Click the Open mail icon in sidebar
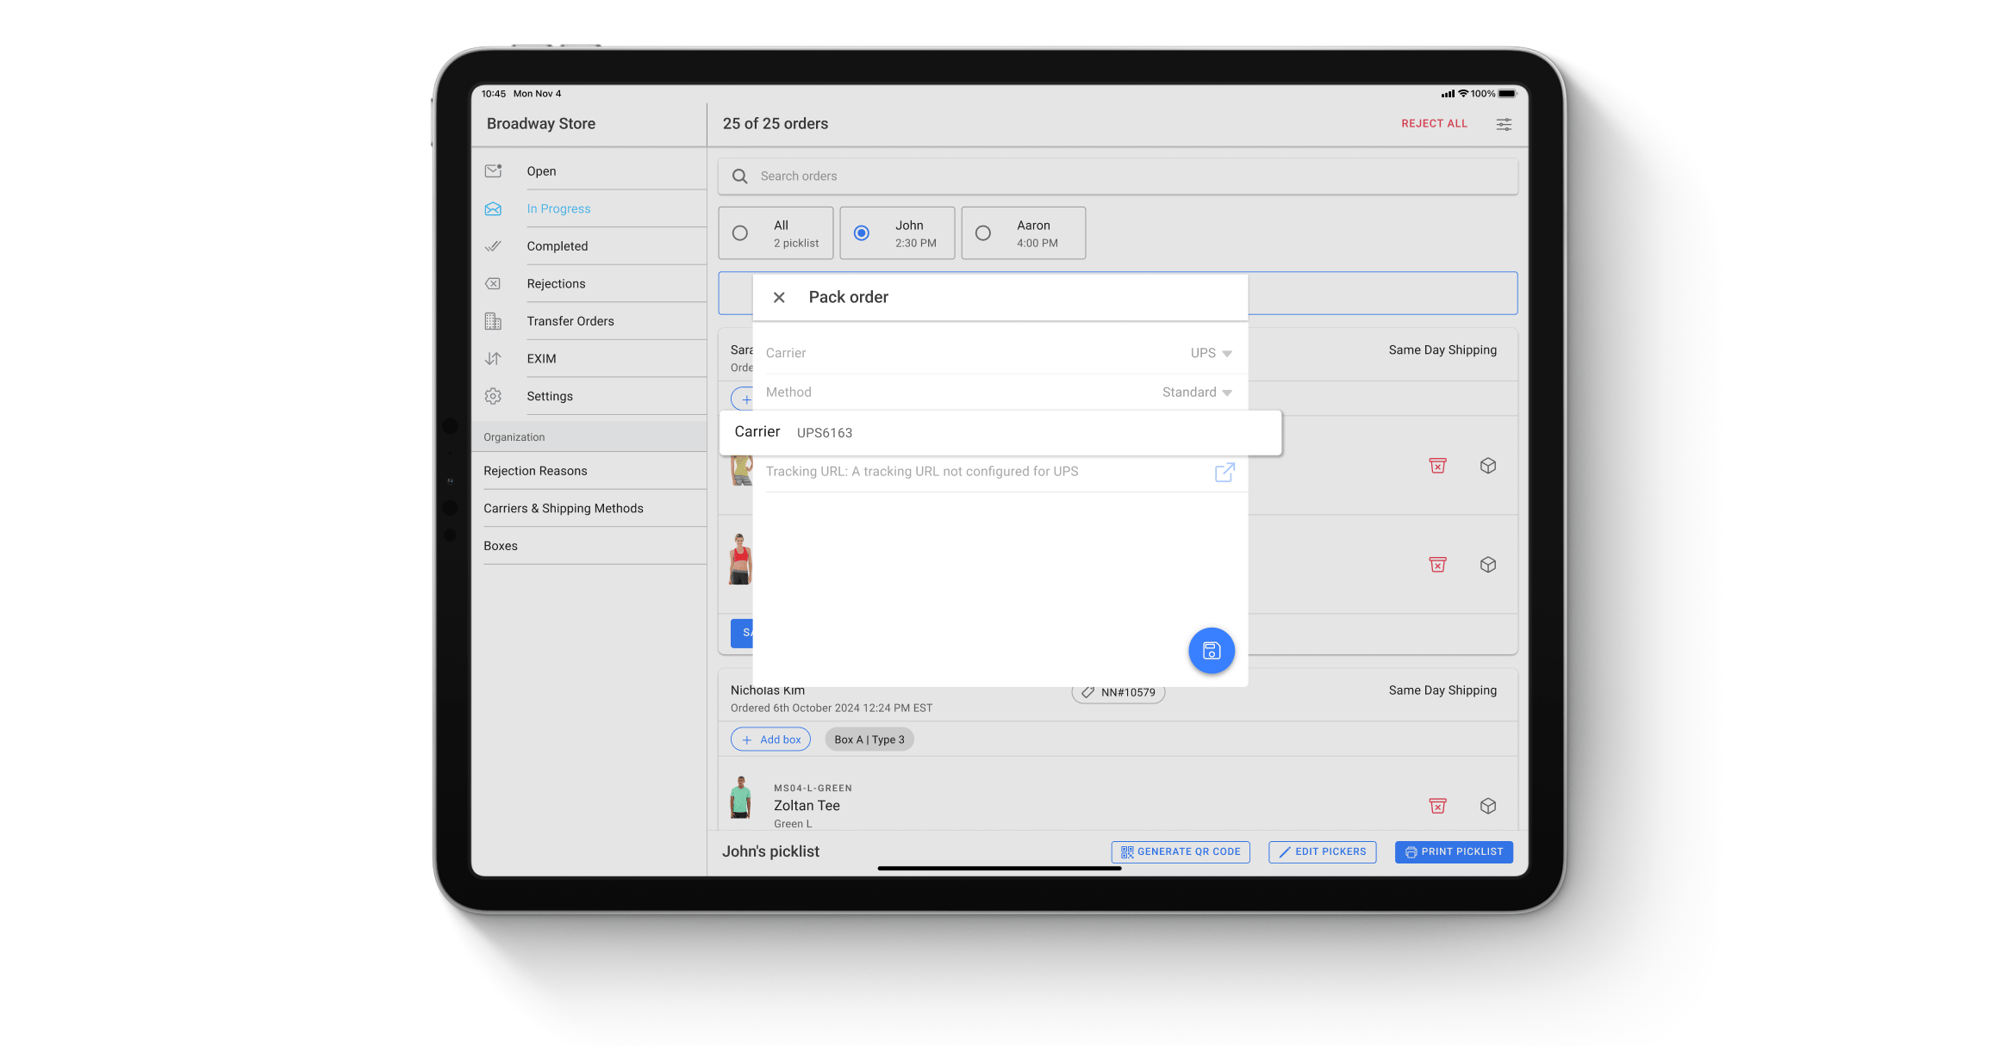The height and width of the screenshot is (1046, 2000). point(493,171)
